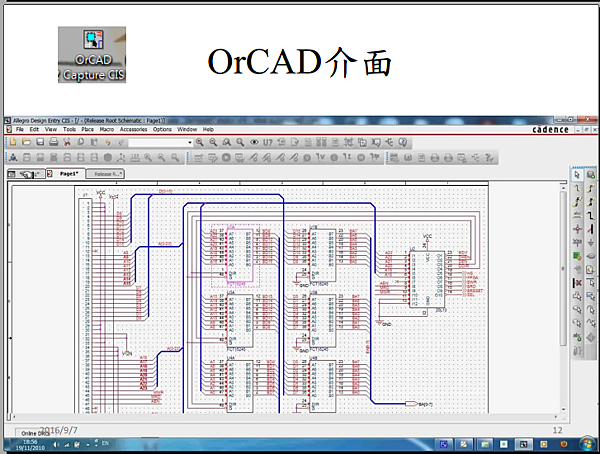Click the Firefox icon in taskbar
This screenshot has height=454, width=600.
point(564,444)
